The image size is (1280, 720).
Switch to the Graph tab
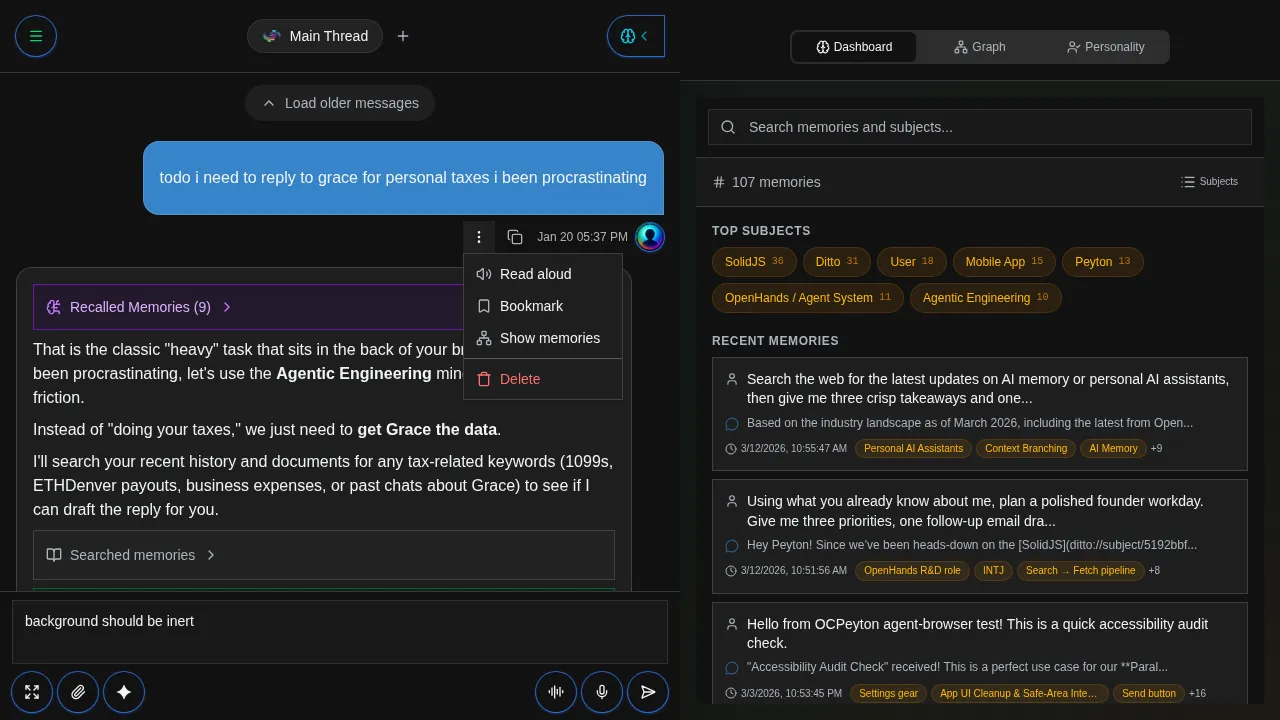pos(979,47)
